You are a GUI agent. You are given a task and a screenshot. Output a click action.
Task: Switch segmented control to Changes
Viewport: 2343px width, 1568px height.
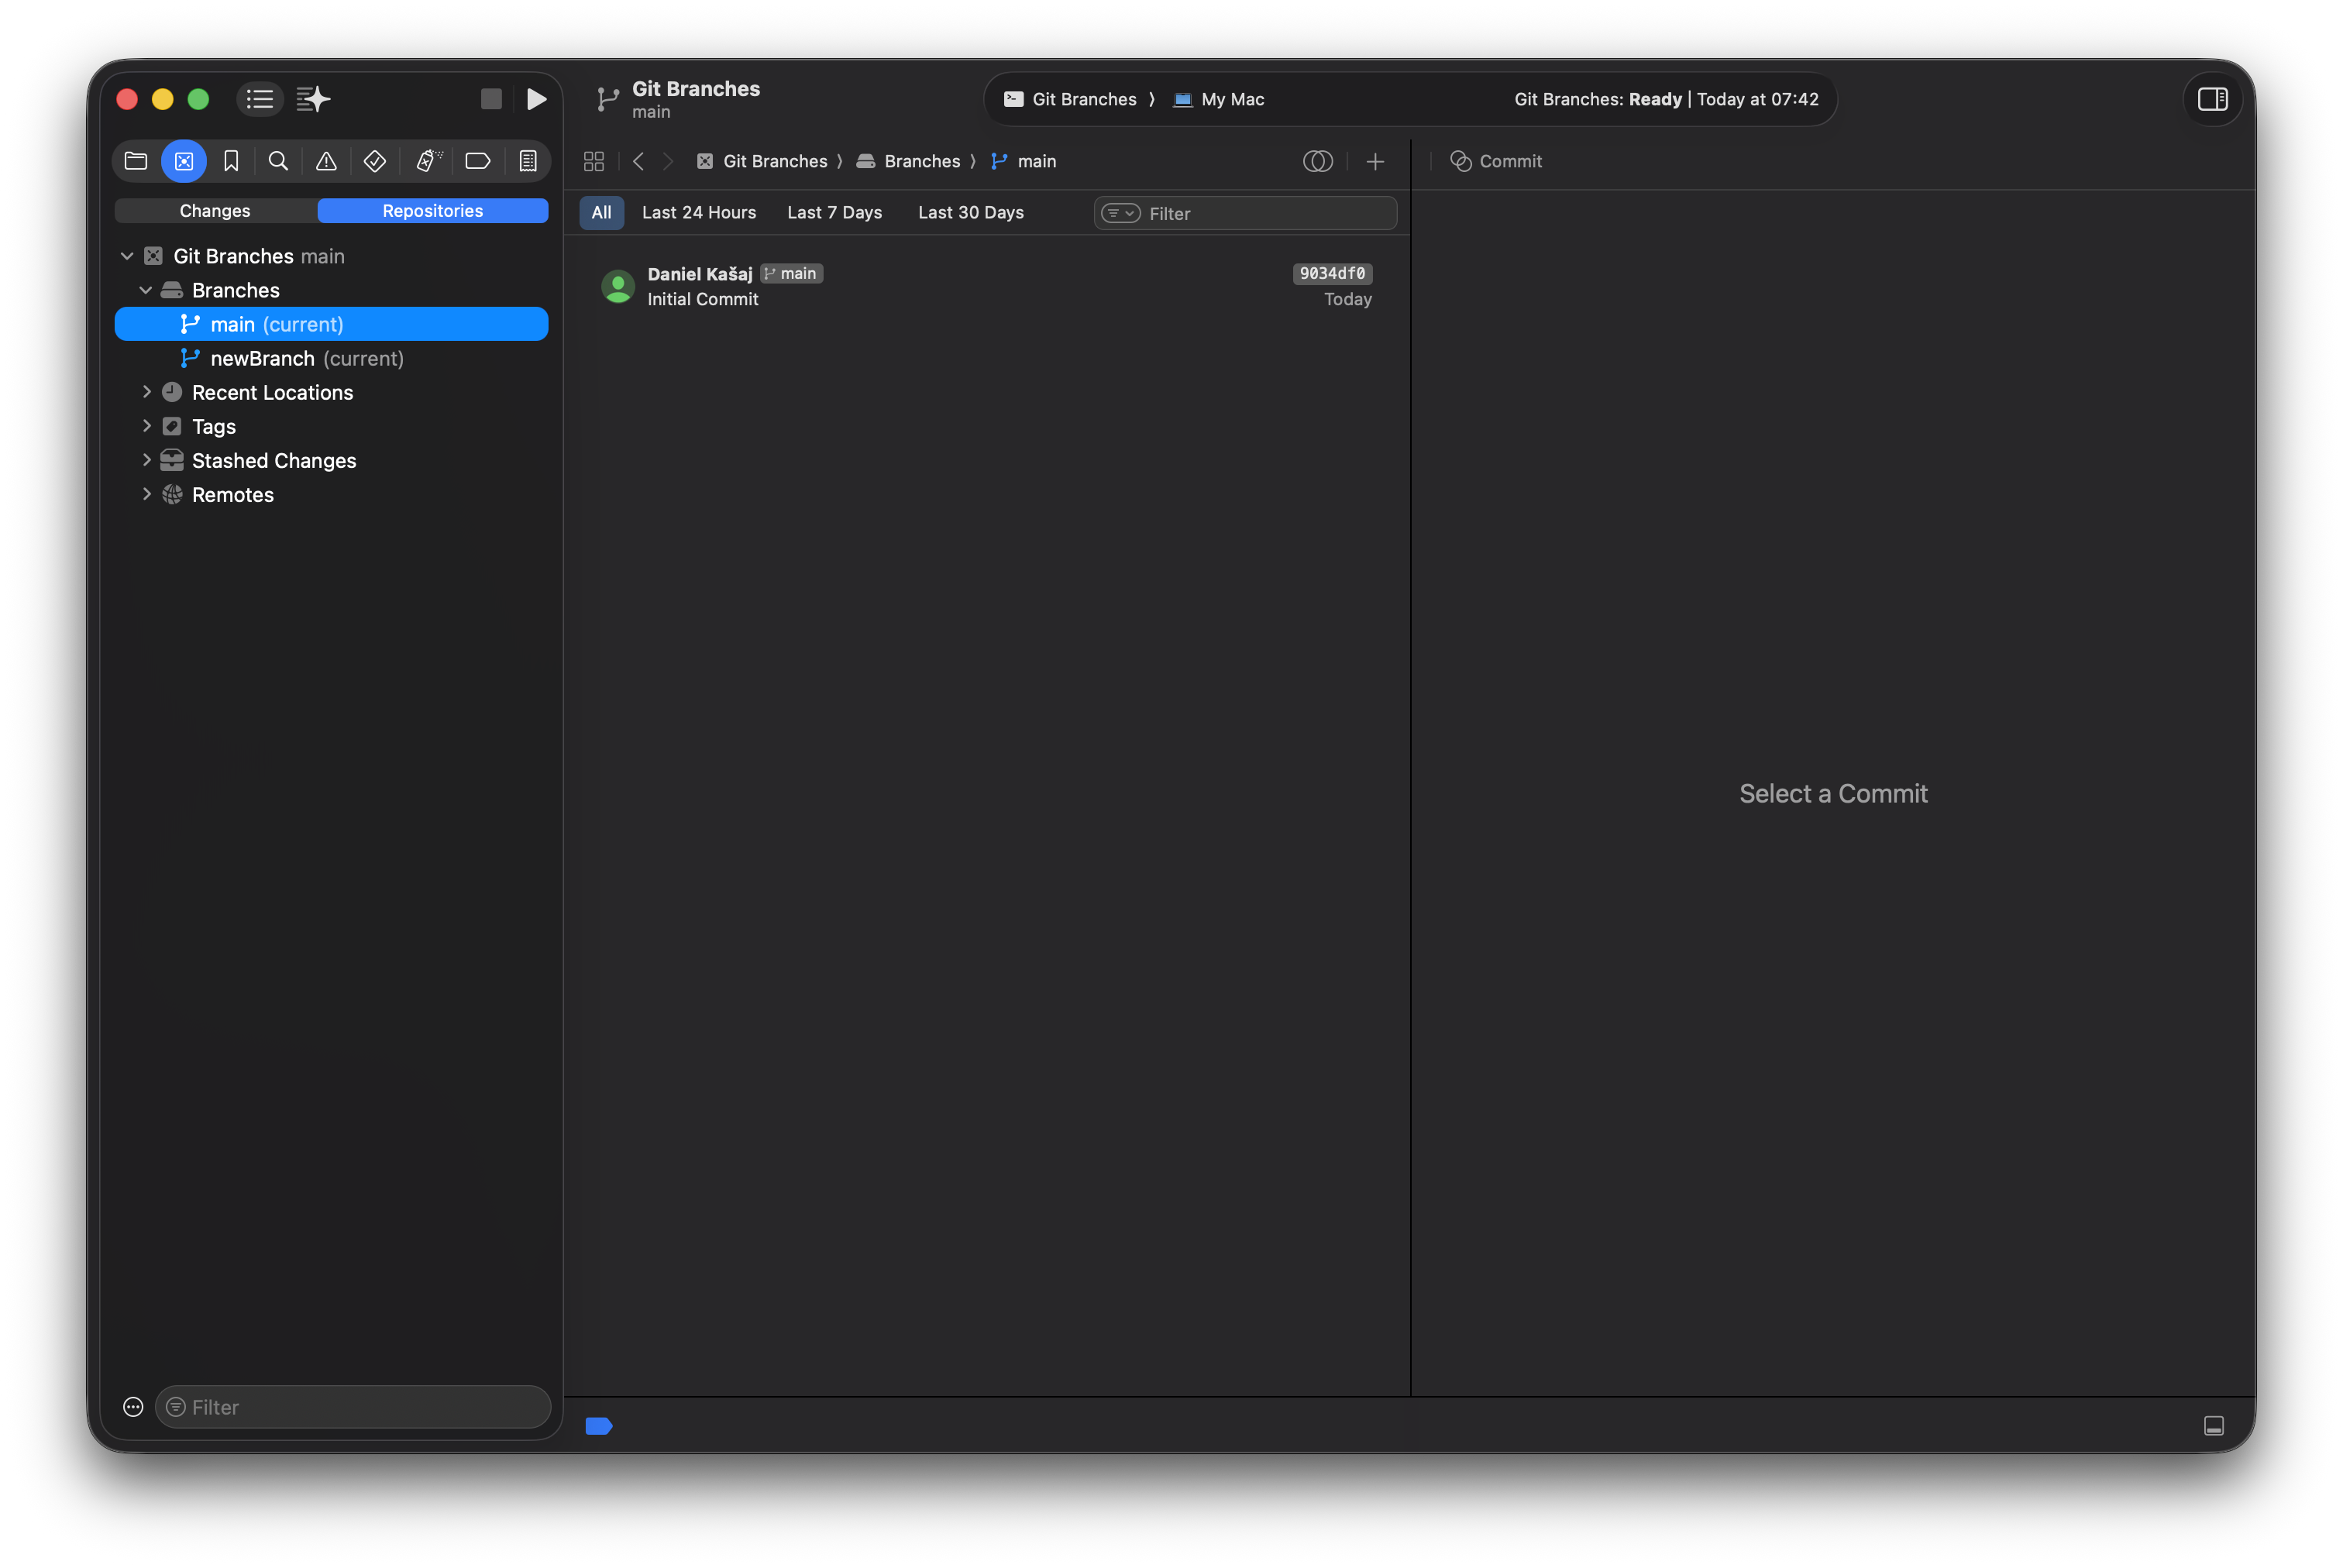coord(214,210)
